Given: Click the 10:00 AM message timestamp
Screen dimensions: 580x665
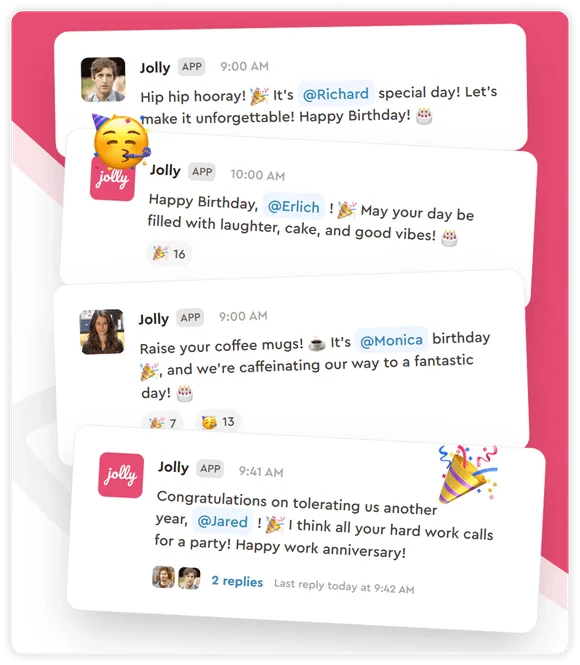Looking at the screenshot, I should 257,175.
